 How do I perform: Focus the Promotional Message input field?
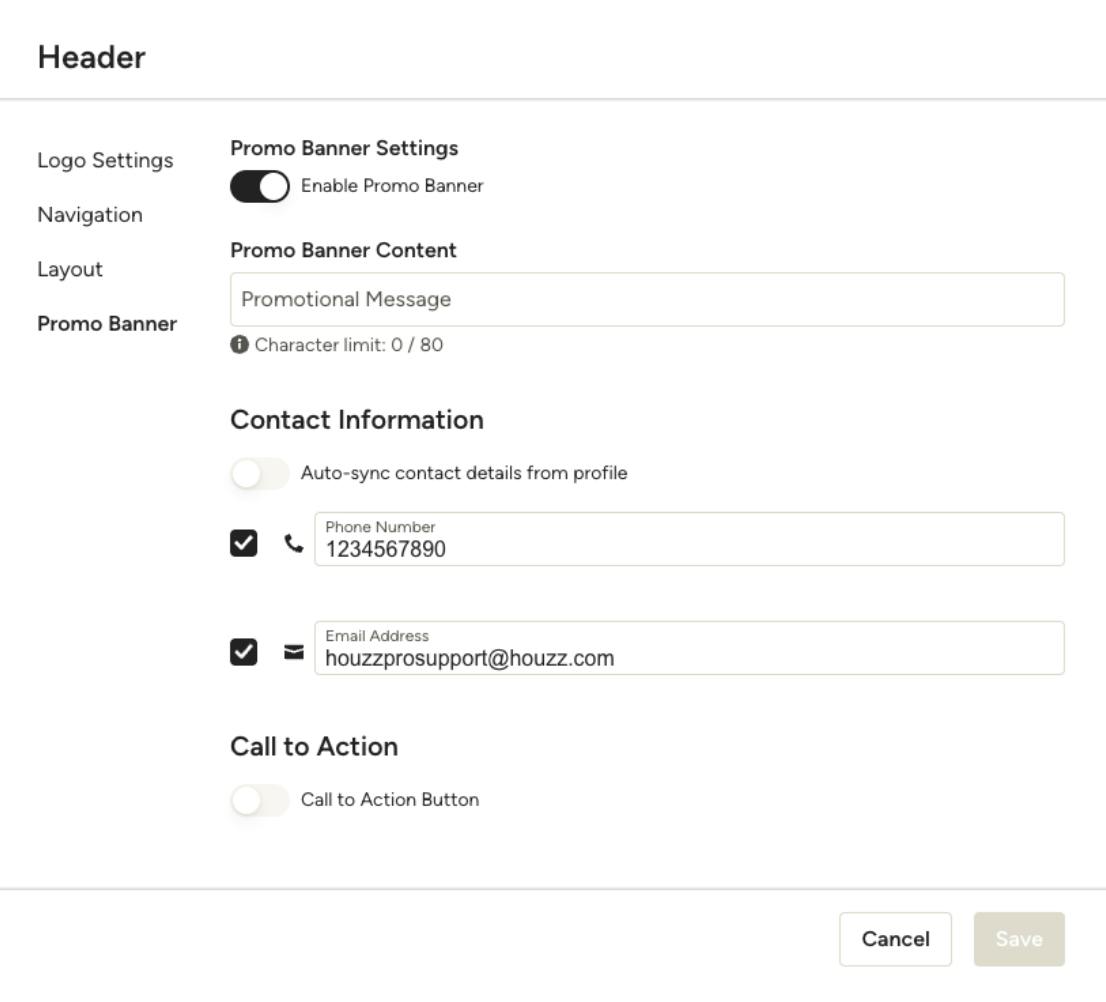(647, 300)
